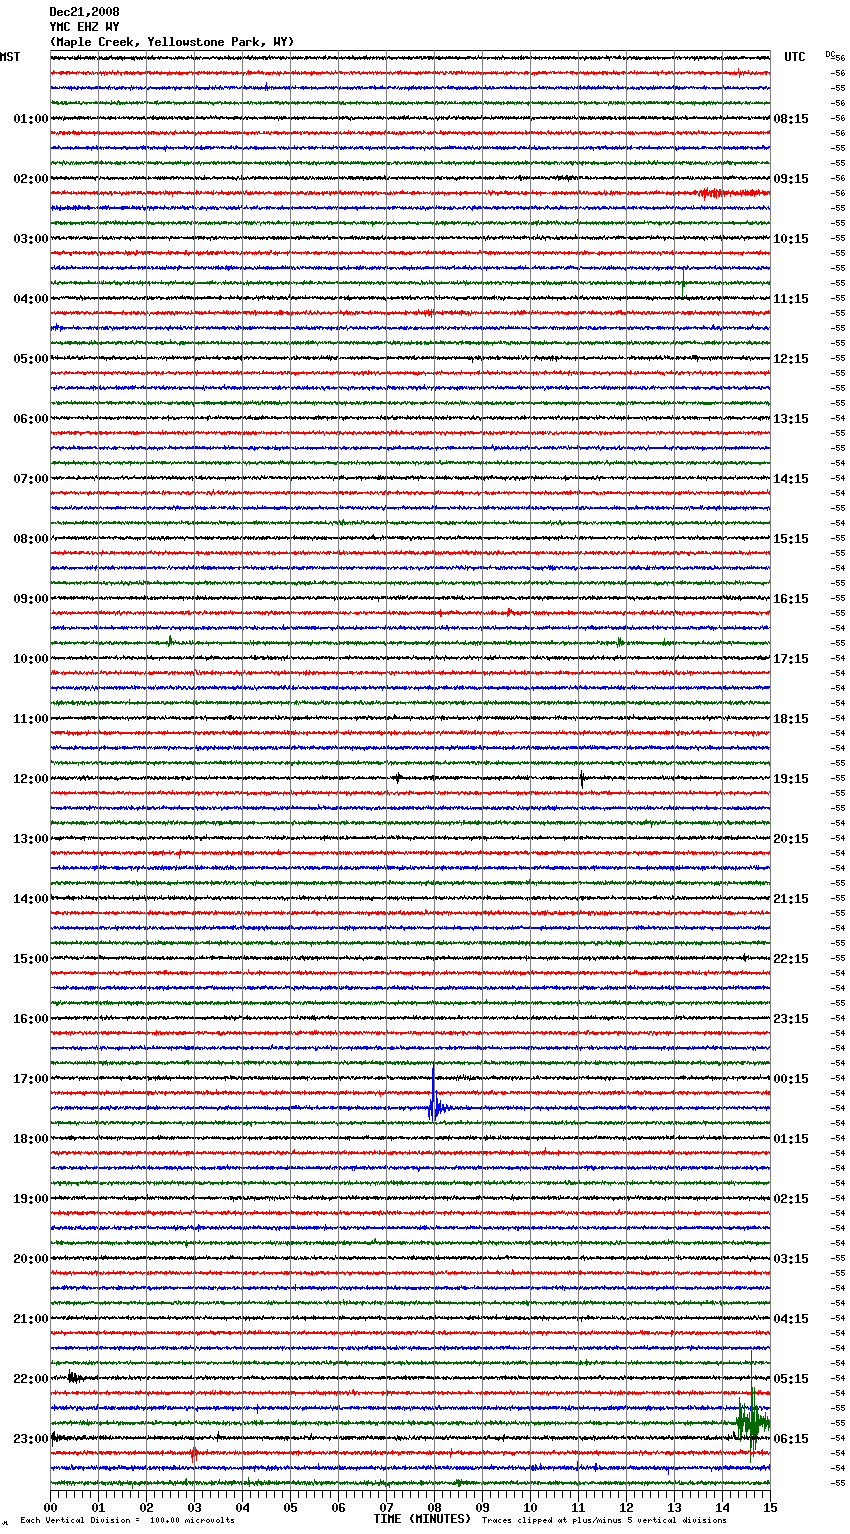Click the UTC timezone header
This screenshot has width=850, height=1534.
click(794, 57)
